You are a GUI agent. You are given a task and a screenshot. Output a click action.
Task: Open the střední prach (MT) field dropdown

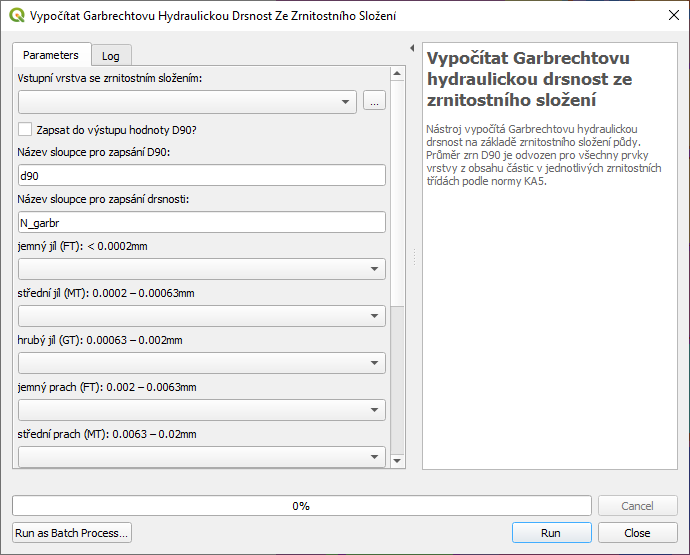(202, 457)
